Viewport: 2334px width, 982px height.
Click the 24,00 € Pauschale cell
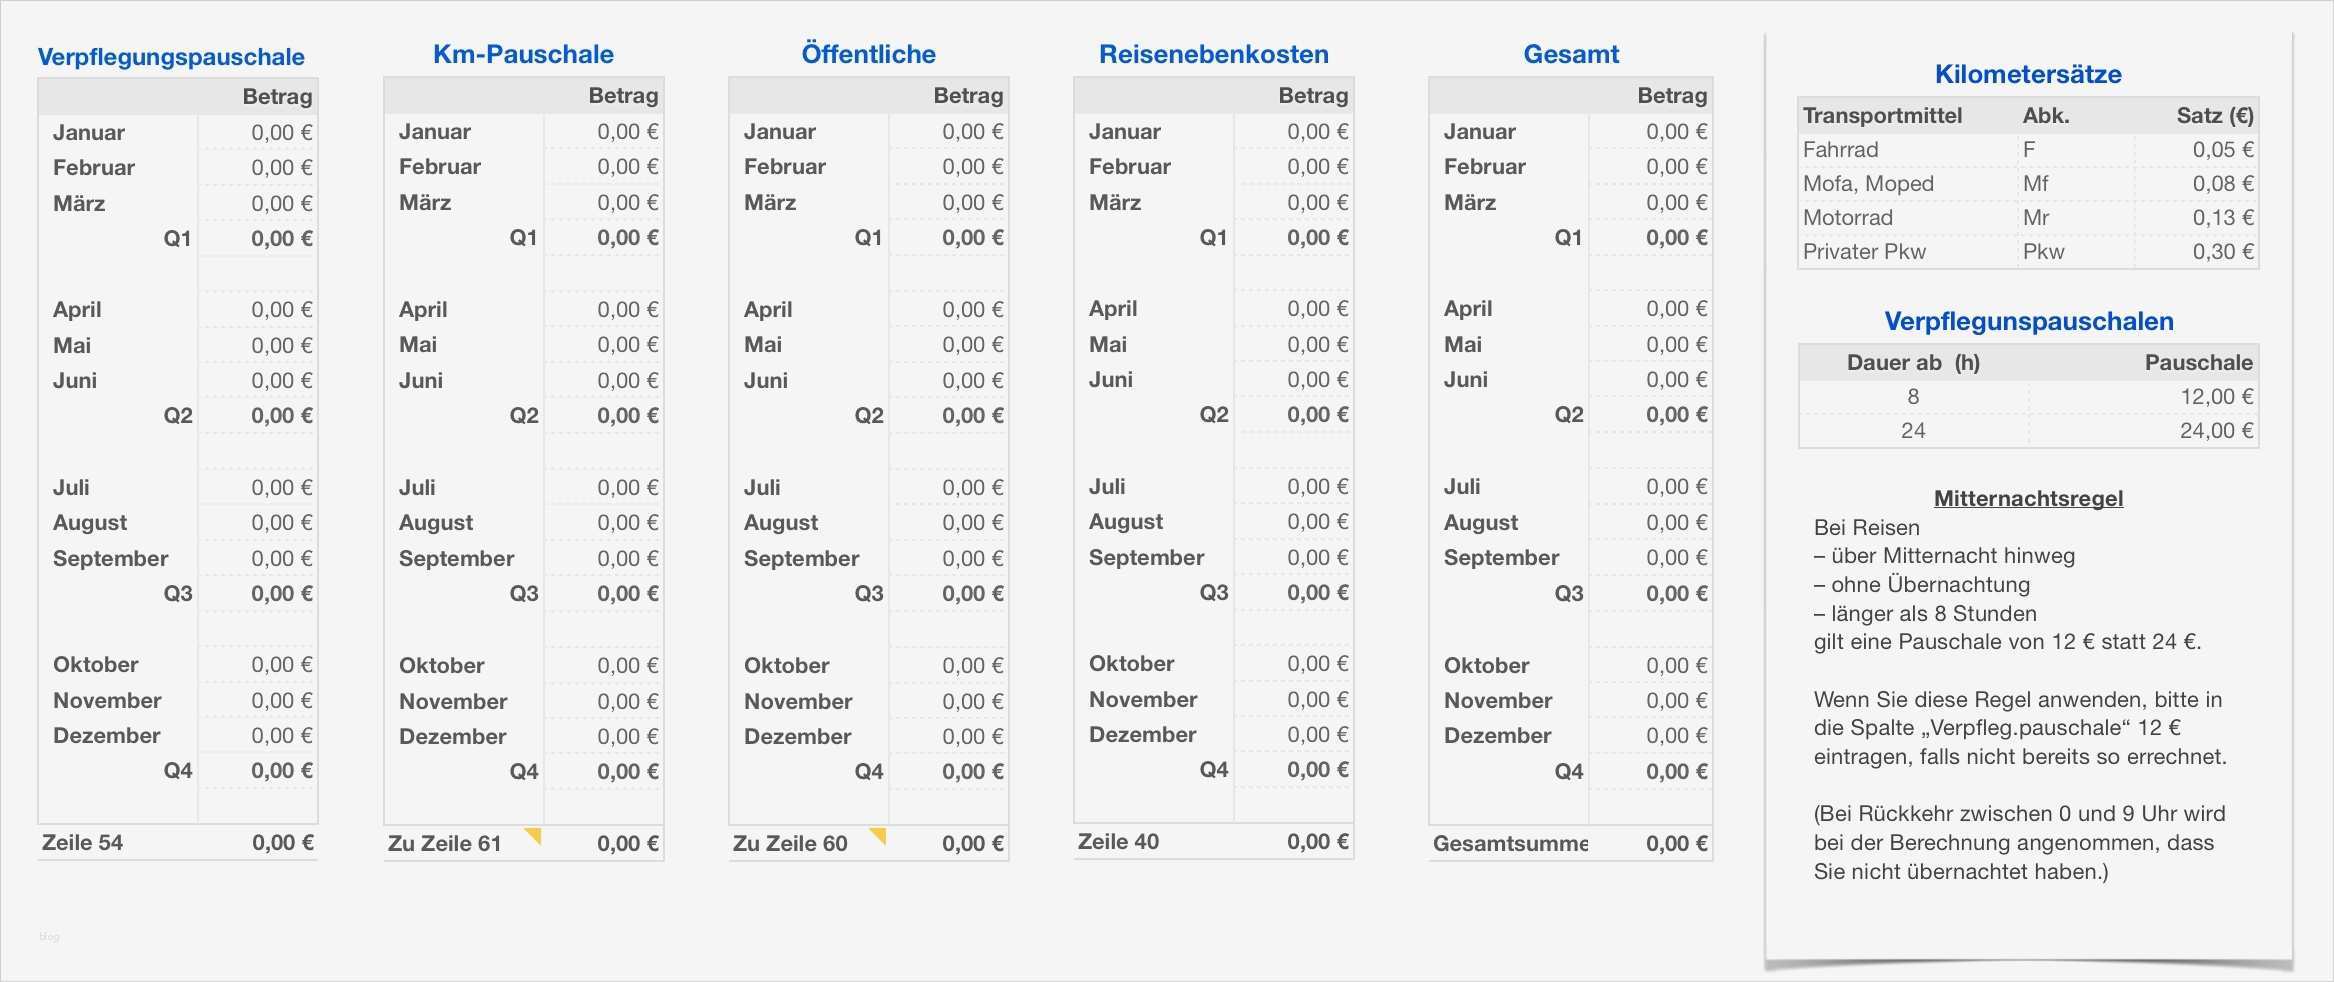[x=2216, y=431]
